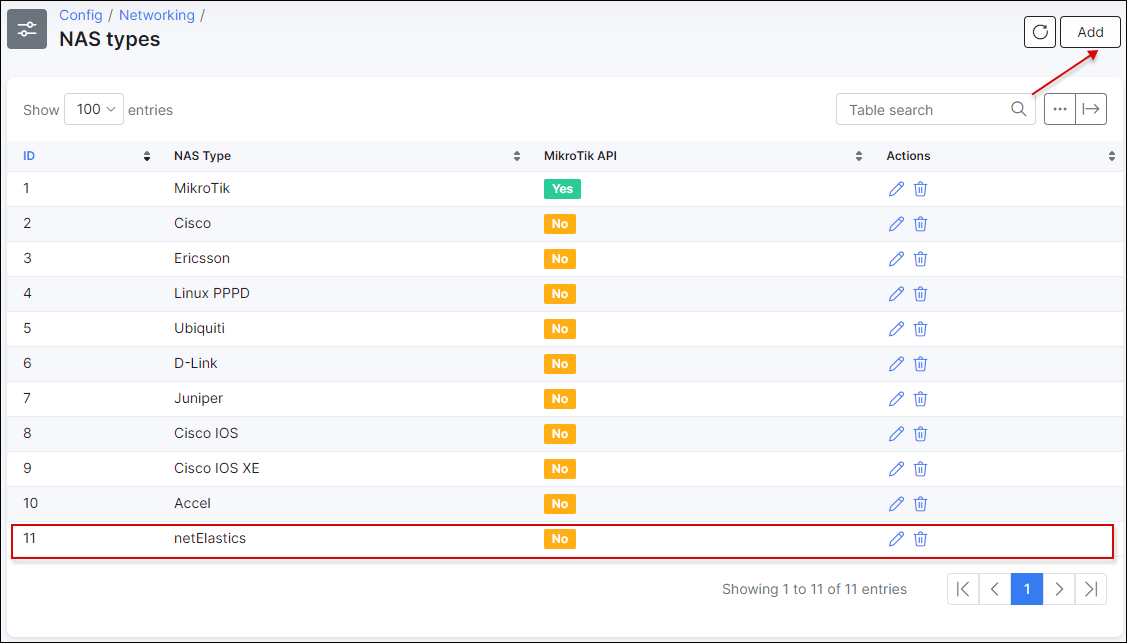The image size is (1127, 643).
Task: Delete the Accel NAS type
Action: [x=920, y=504]
